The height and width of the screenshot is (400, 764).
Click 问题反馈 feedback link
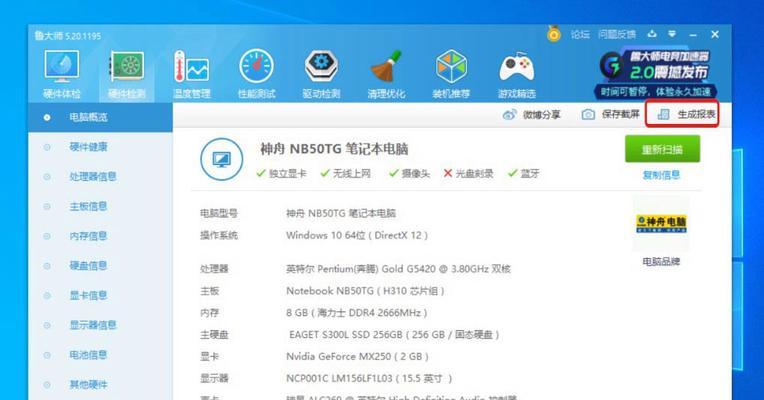coord(617,34)
